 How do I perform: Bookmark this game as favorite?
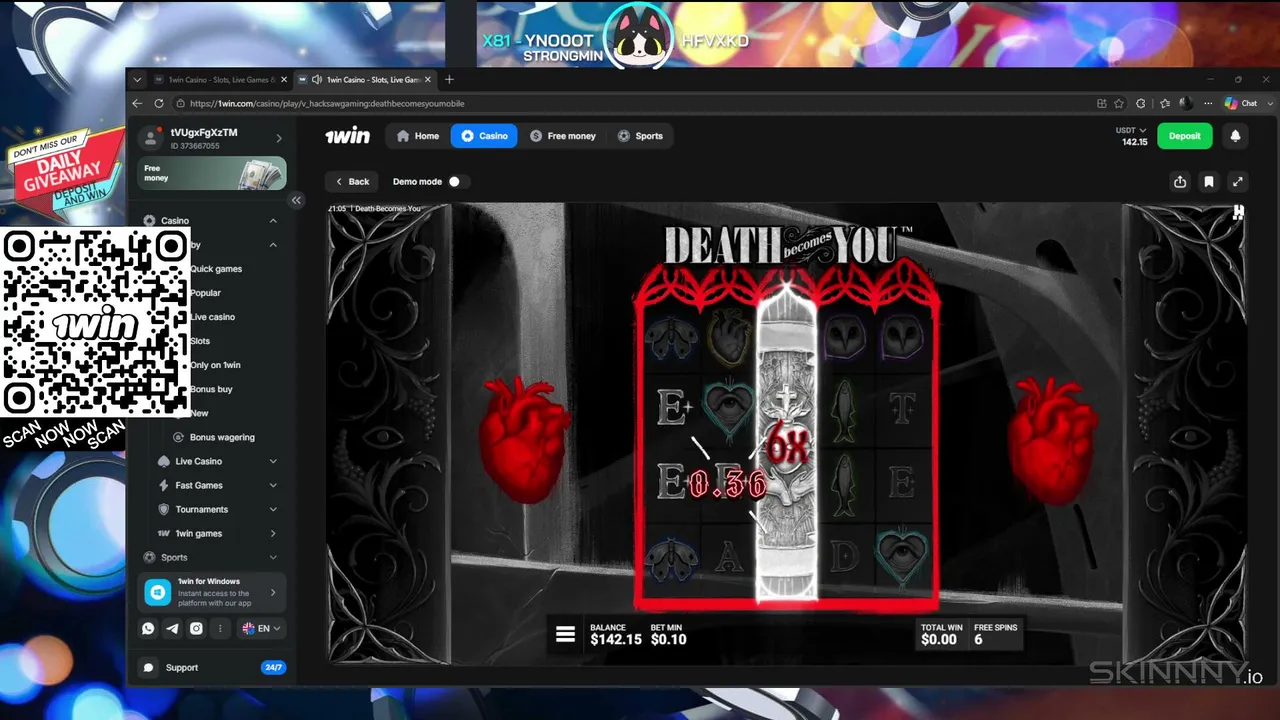coord(1209,181)
